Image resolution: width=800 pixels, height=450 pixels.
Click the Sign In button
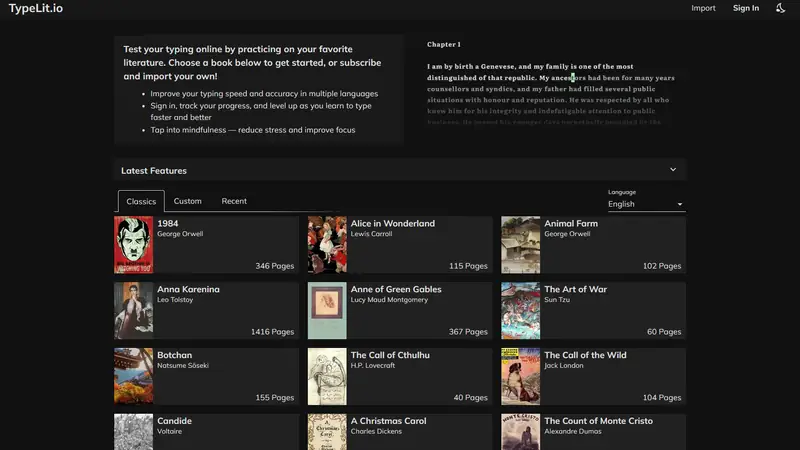click(x=745, y=8)
